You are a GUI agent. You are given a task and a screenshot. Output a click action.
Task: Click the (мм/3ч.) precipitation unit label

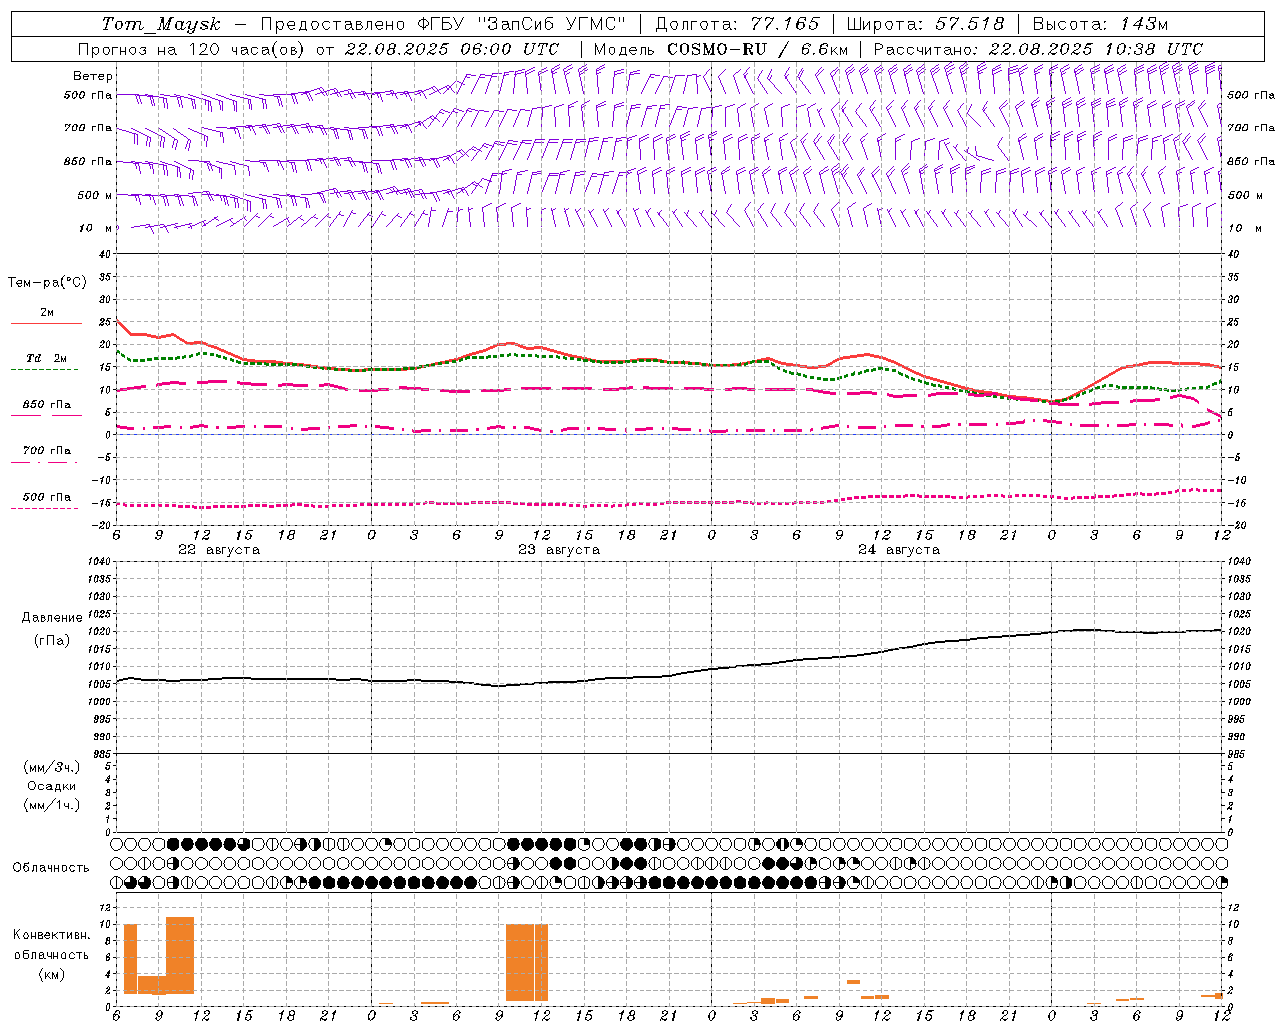(x=52, y=767)
